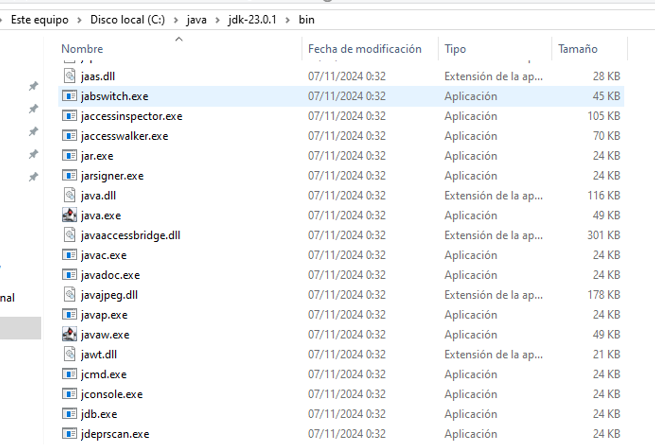
Task: Click the jconsole.exe file icon
Action: (x=69, y=394)
